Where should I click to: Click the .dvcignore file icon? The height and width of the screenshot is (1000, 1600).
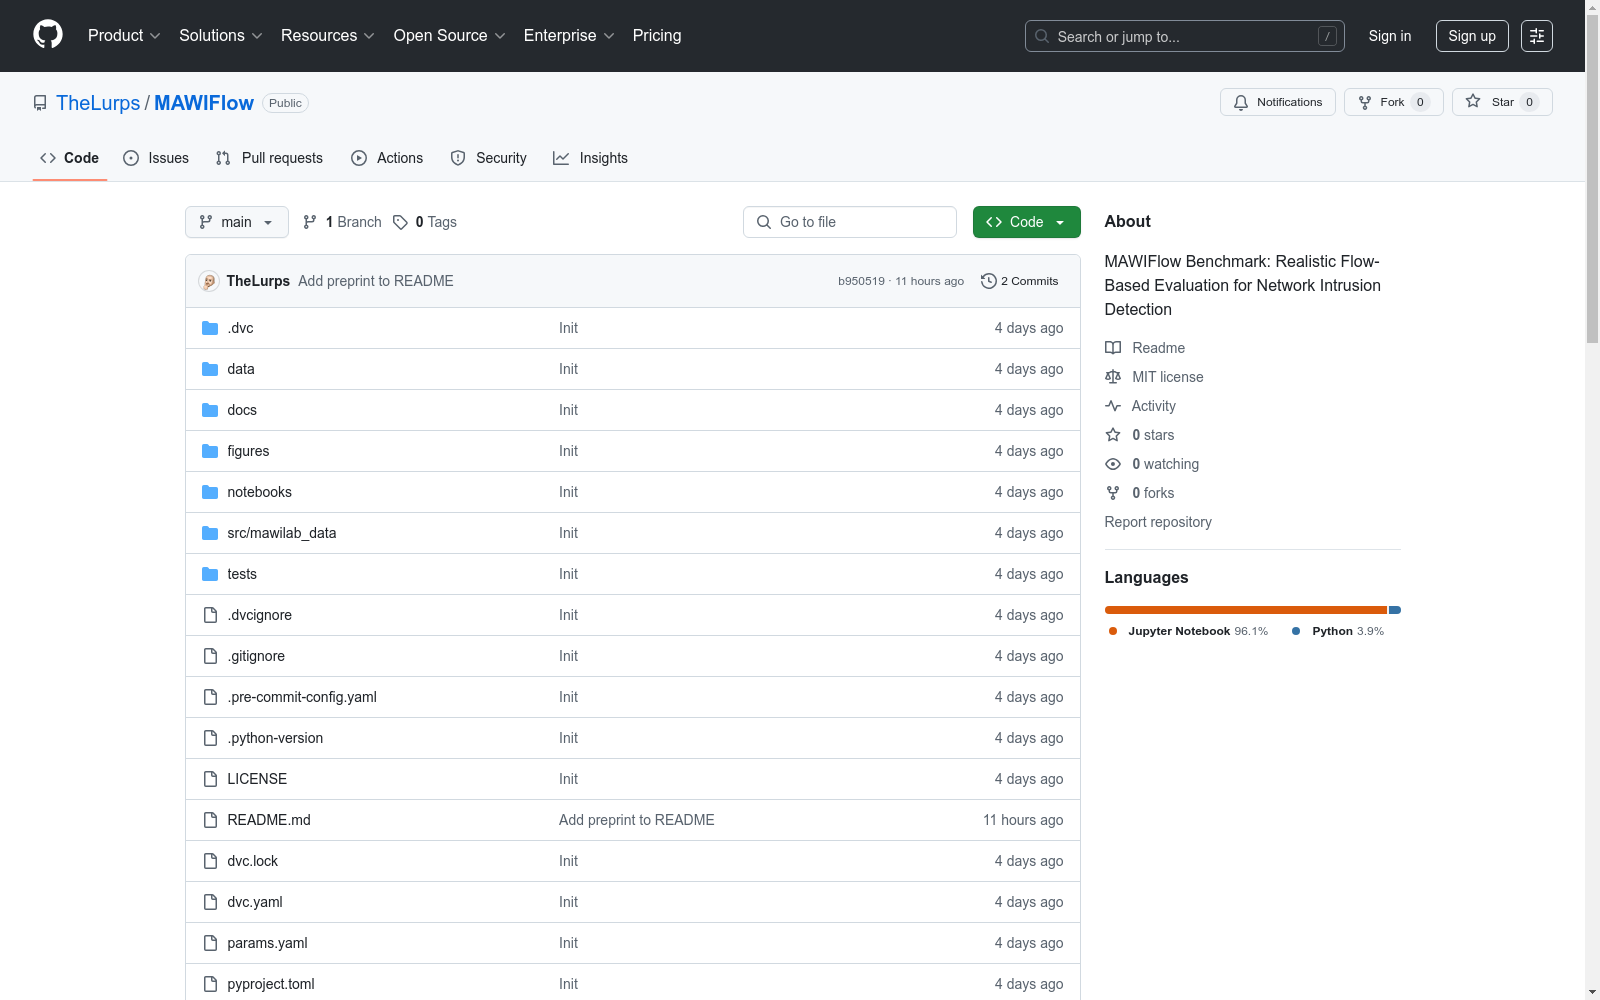pyautogui.click(x=210, y=615)
